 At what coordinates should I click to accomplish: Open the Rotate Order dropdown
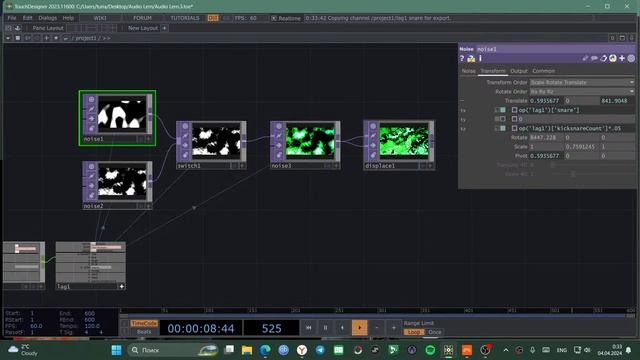pyautogui.click(x=582, y=92)
